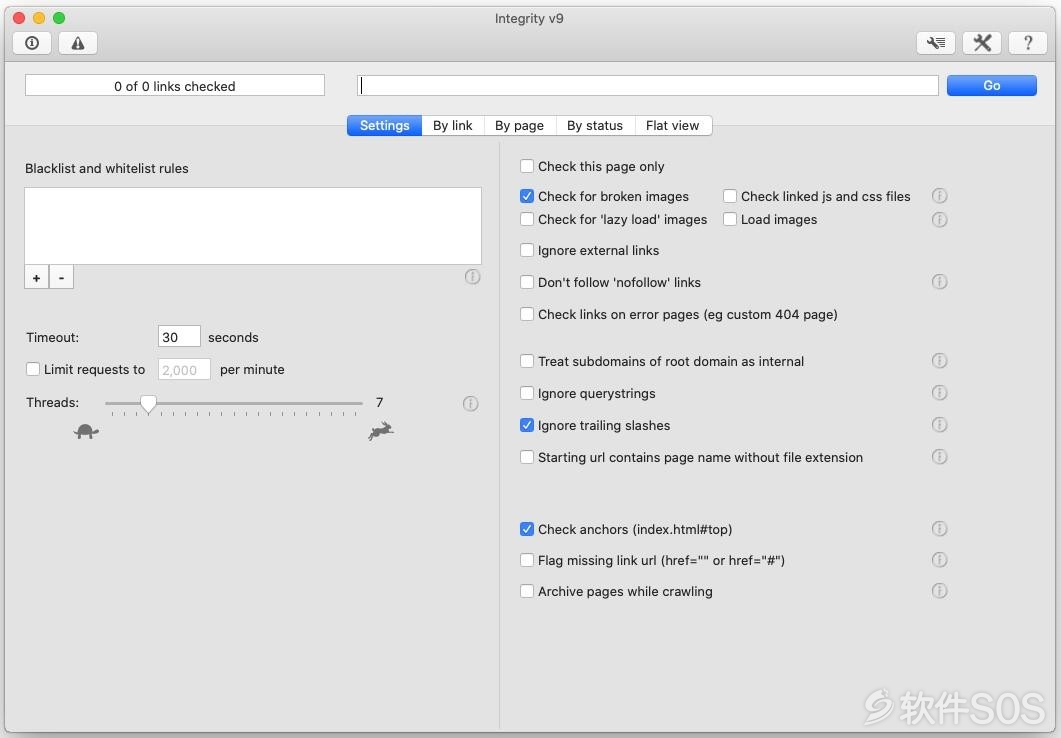
Task: Click info icon next to Load images
Action: click(939, 220)
